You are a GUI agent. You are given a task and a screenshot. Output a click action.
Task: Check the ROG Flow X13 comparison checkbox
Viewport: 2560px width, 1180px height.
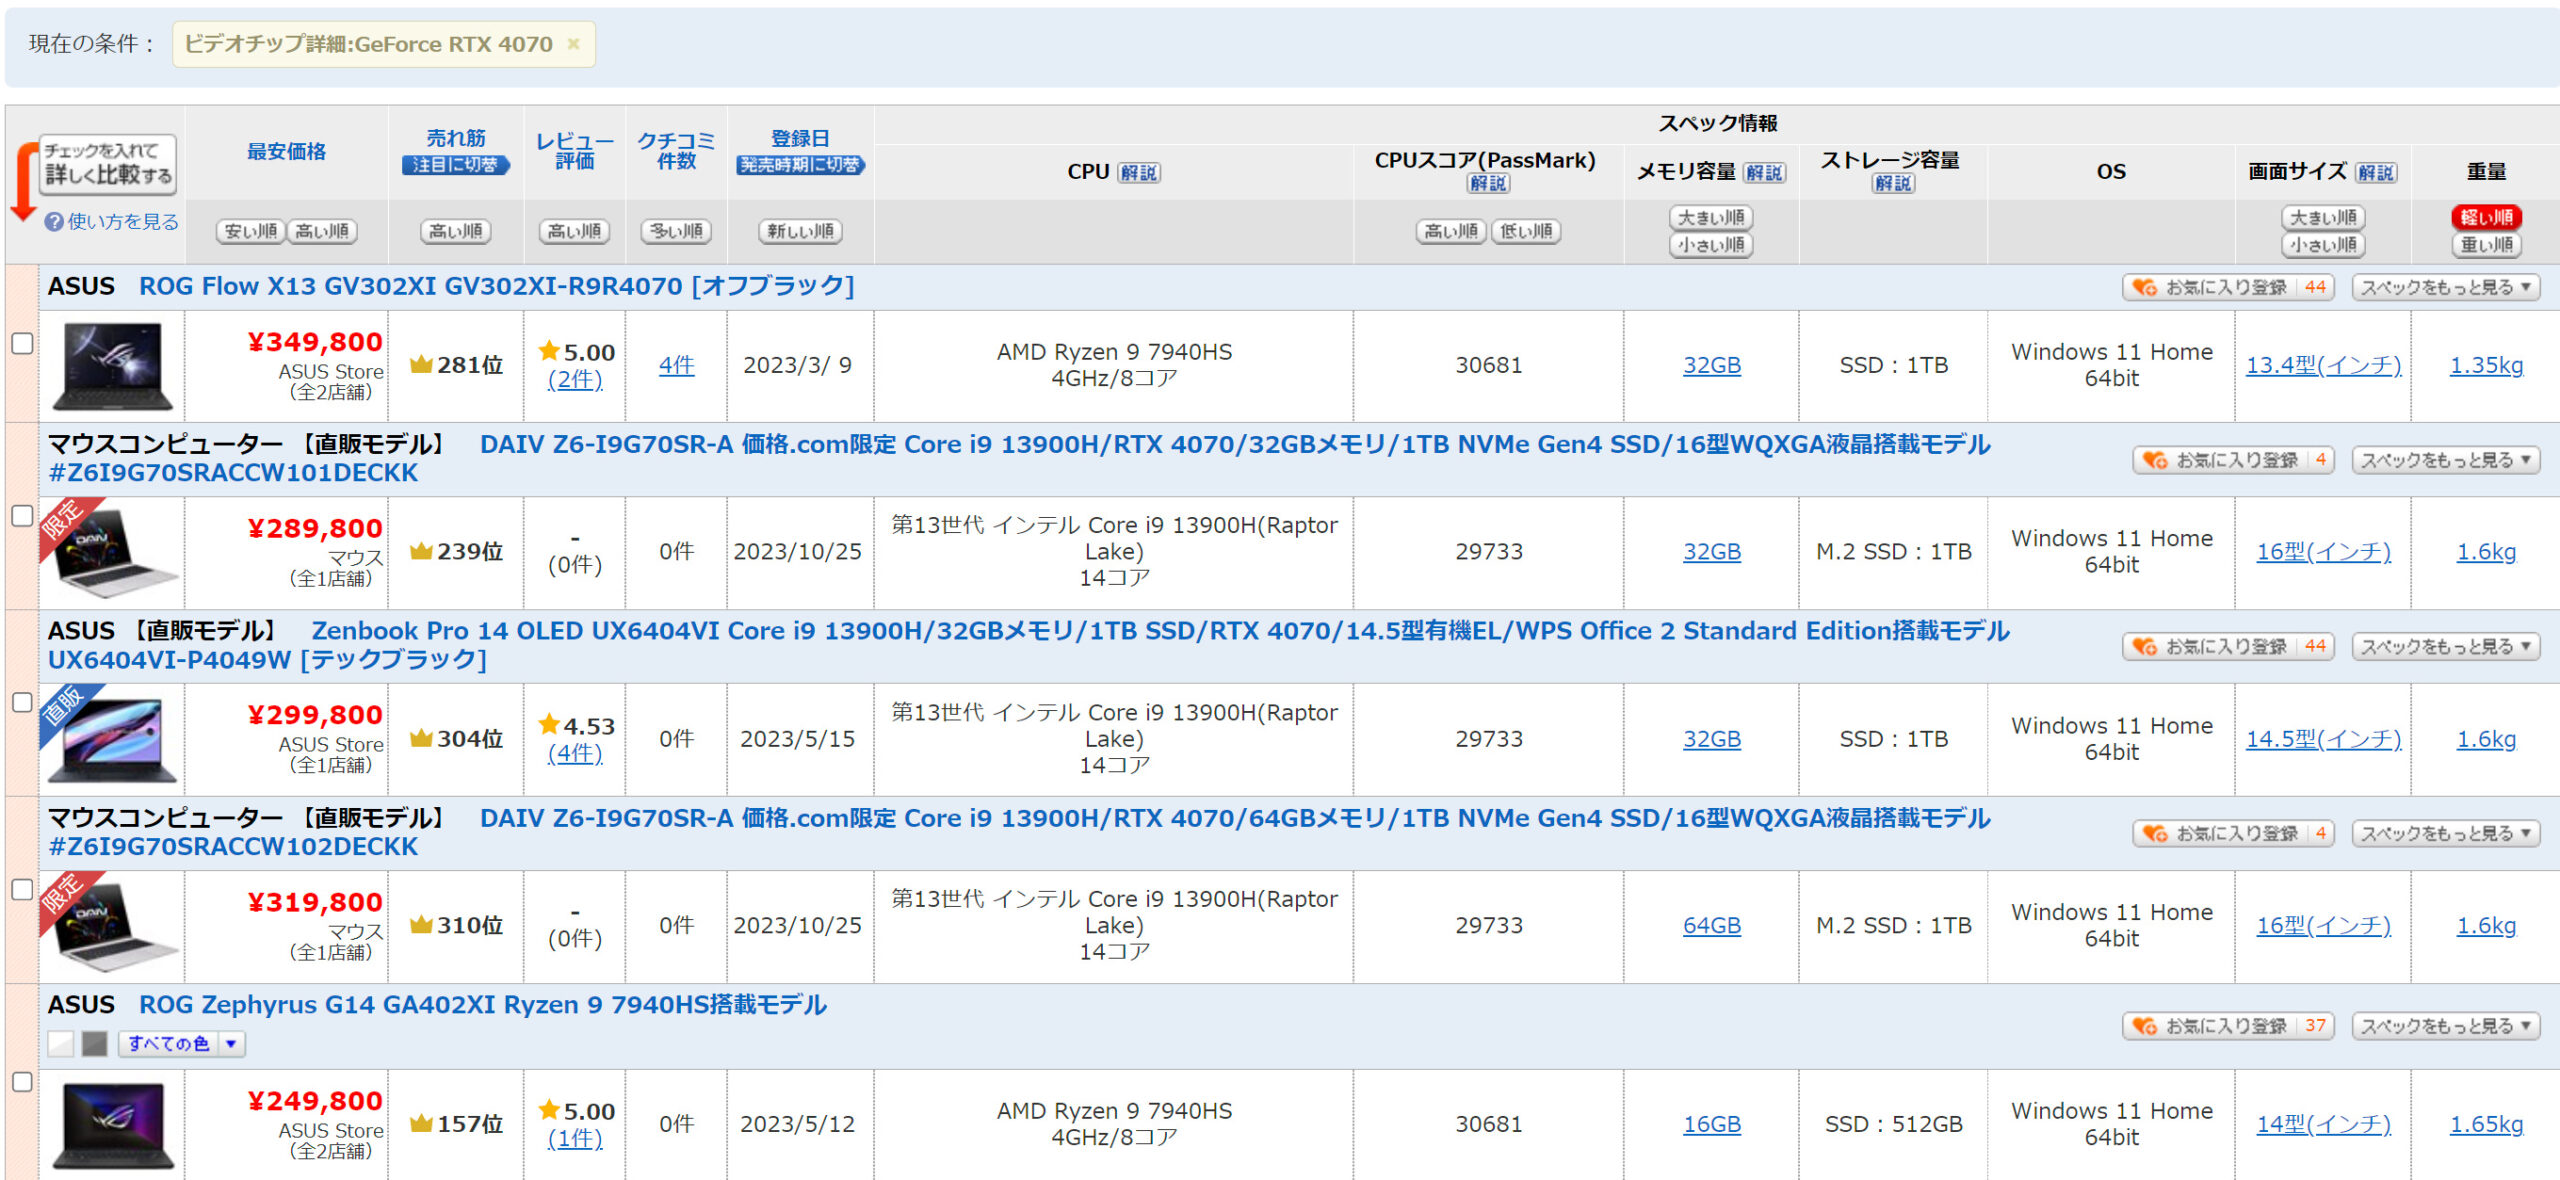[x=22, y=343]
